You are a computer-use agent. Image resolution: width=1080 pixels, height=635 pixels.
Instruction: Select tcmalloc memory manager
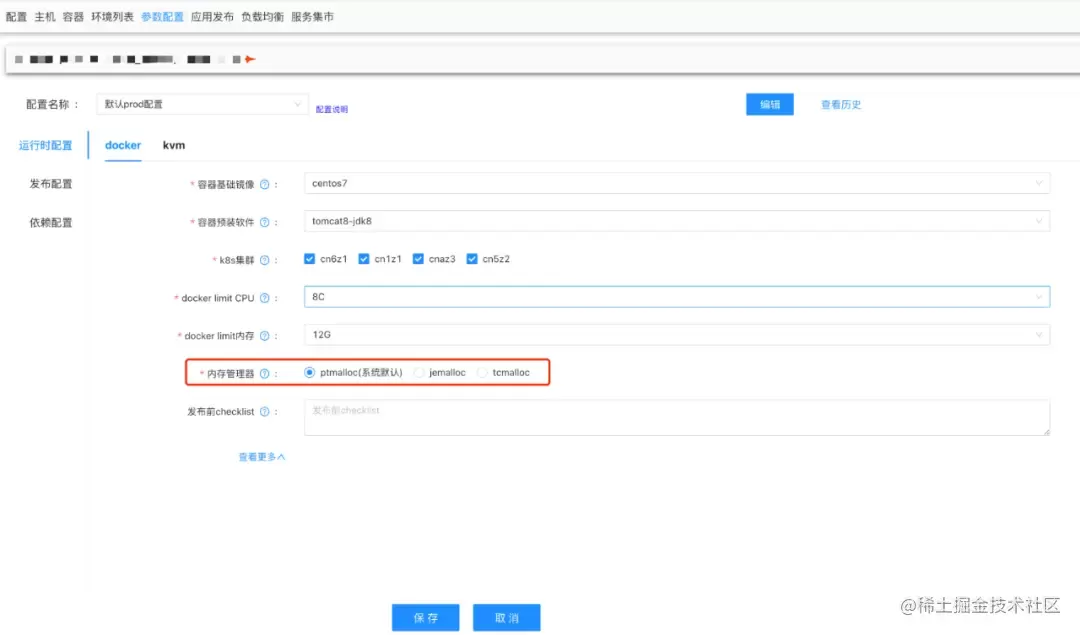point(482,373)
